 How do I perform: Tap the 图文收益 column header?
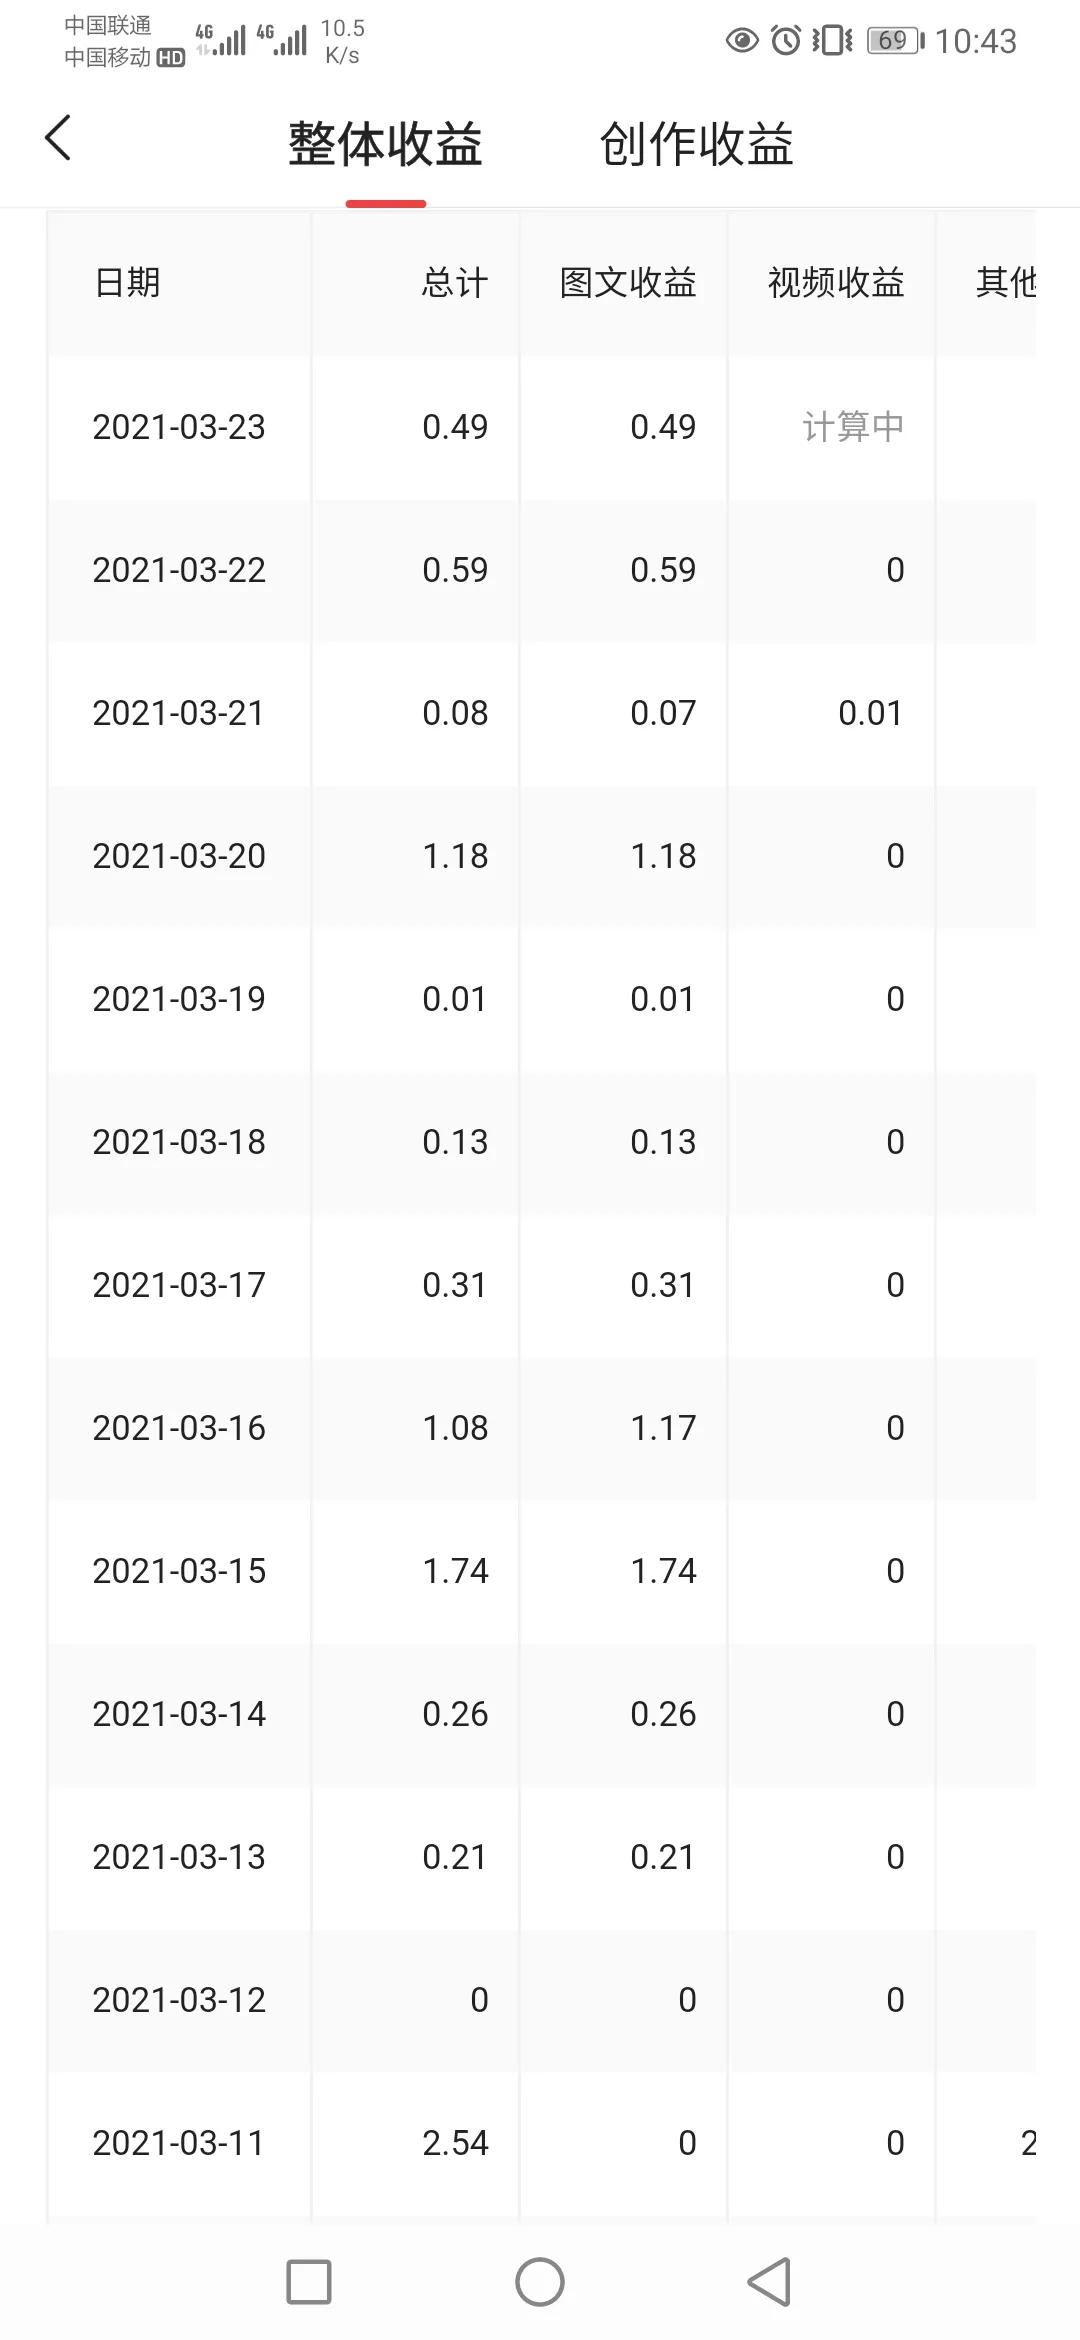click(627, 283)
